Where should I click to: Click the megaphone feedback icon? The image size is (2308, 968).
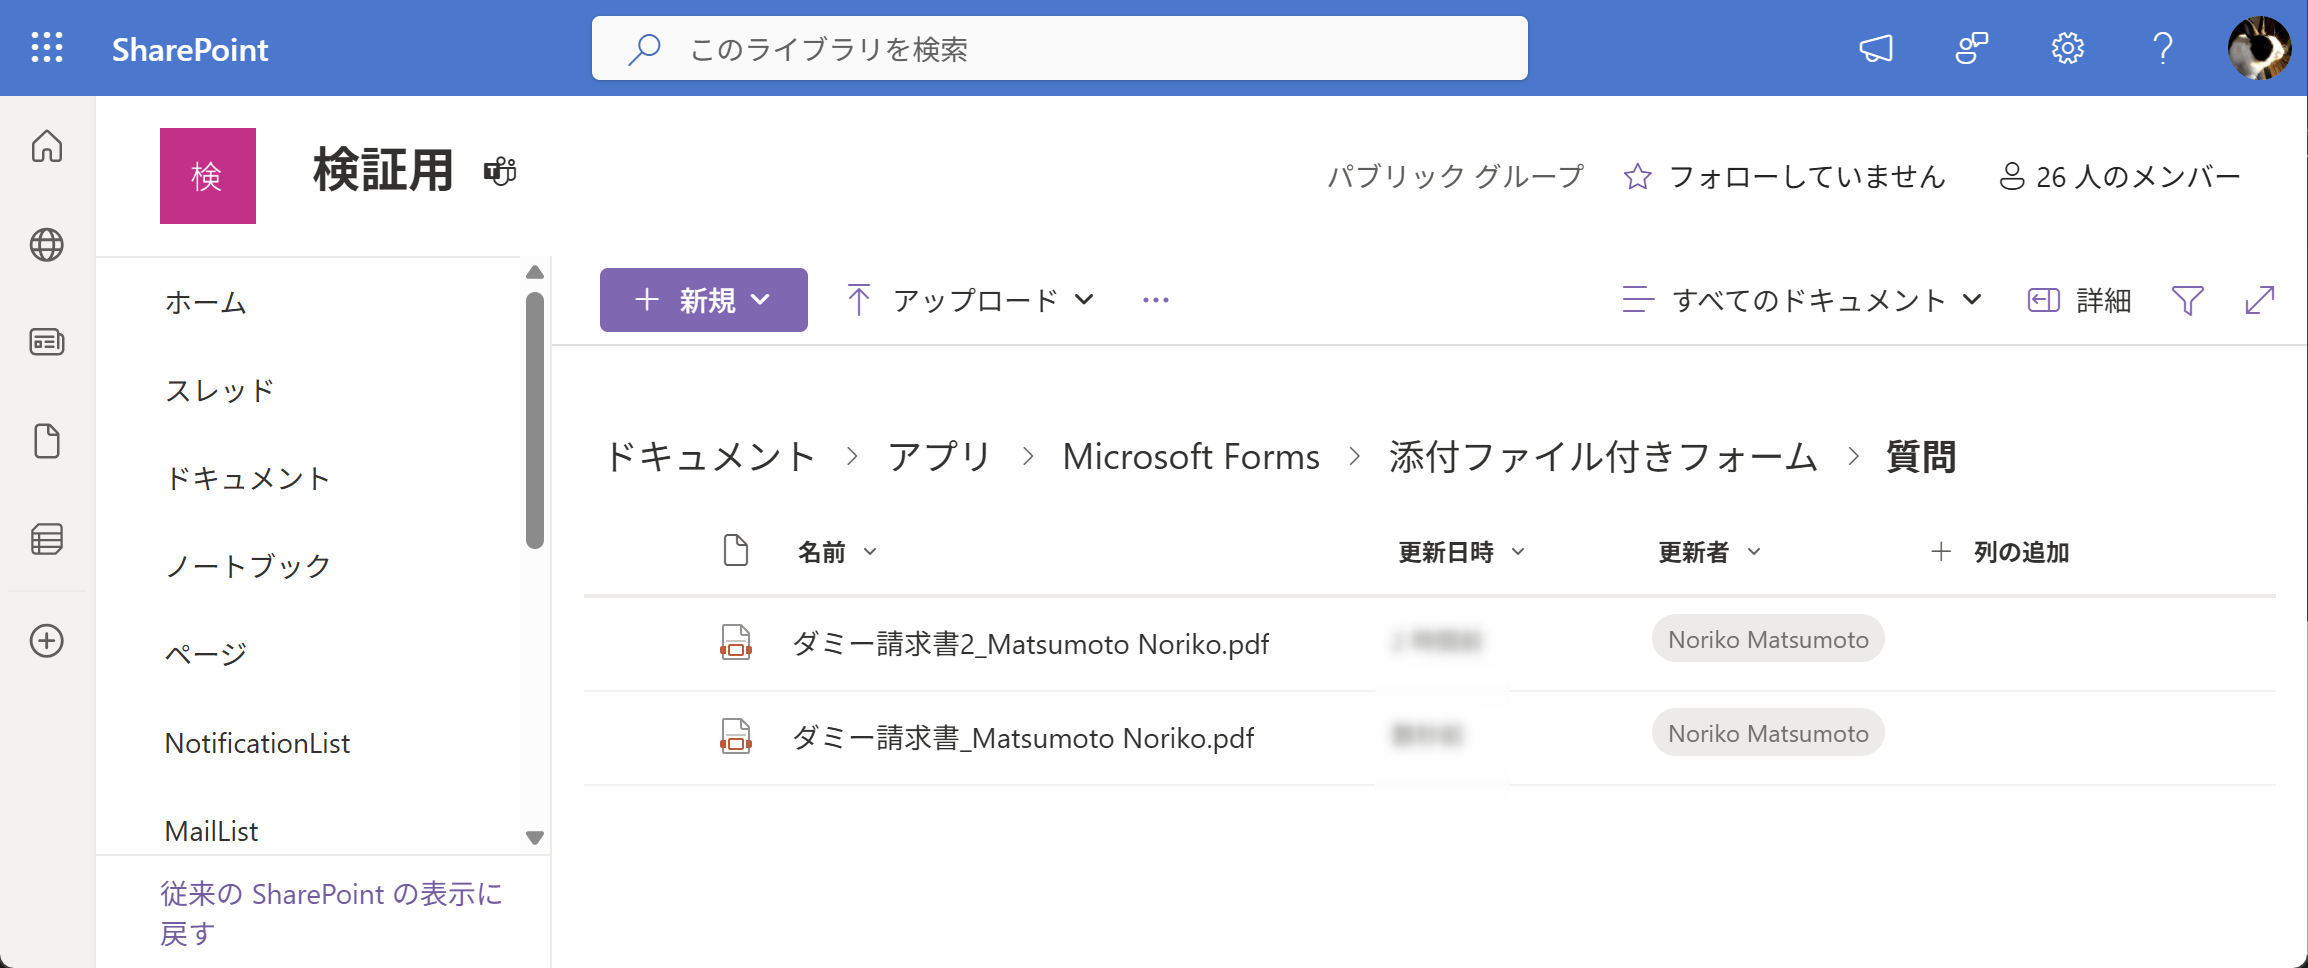point(1875,48)
